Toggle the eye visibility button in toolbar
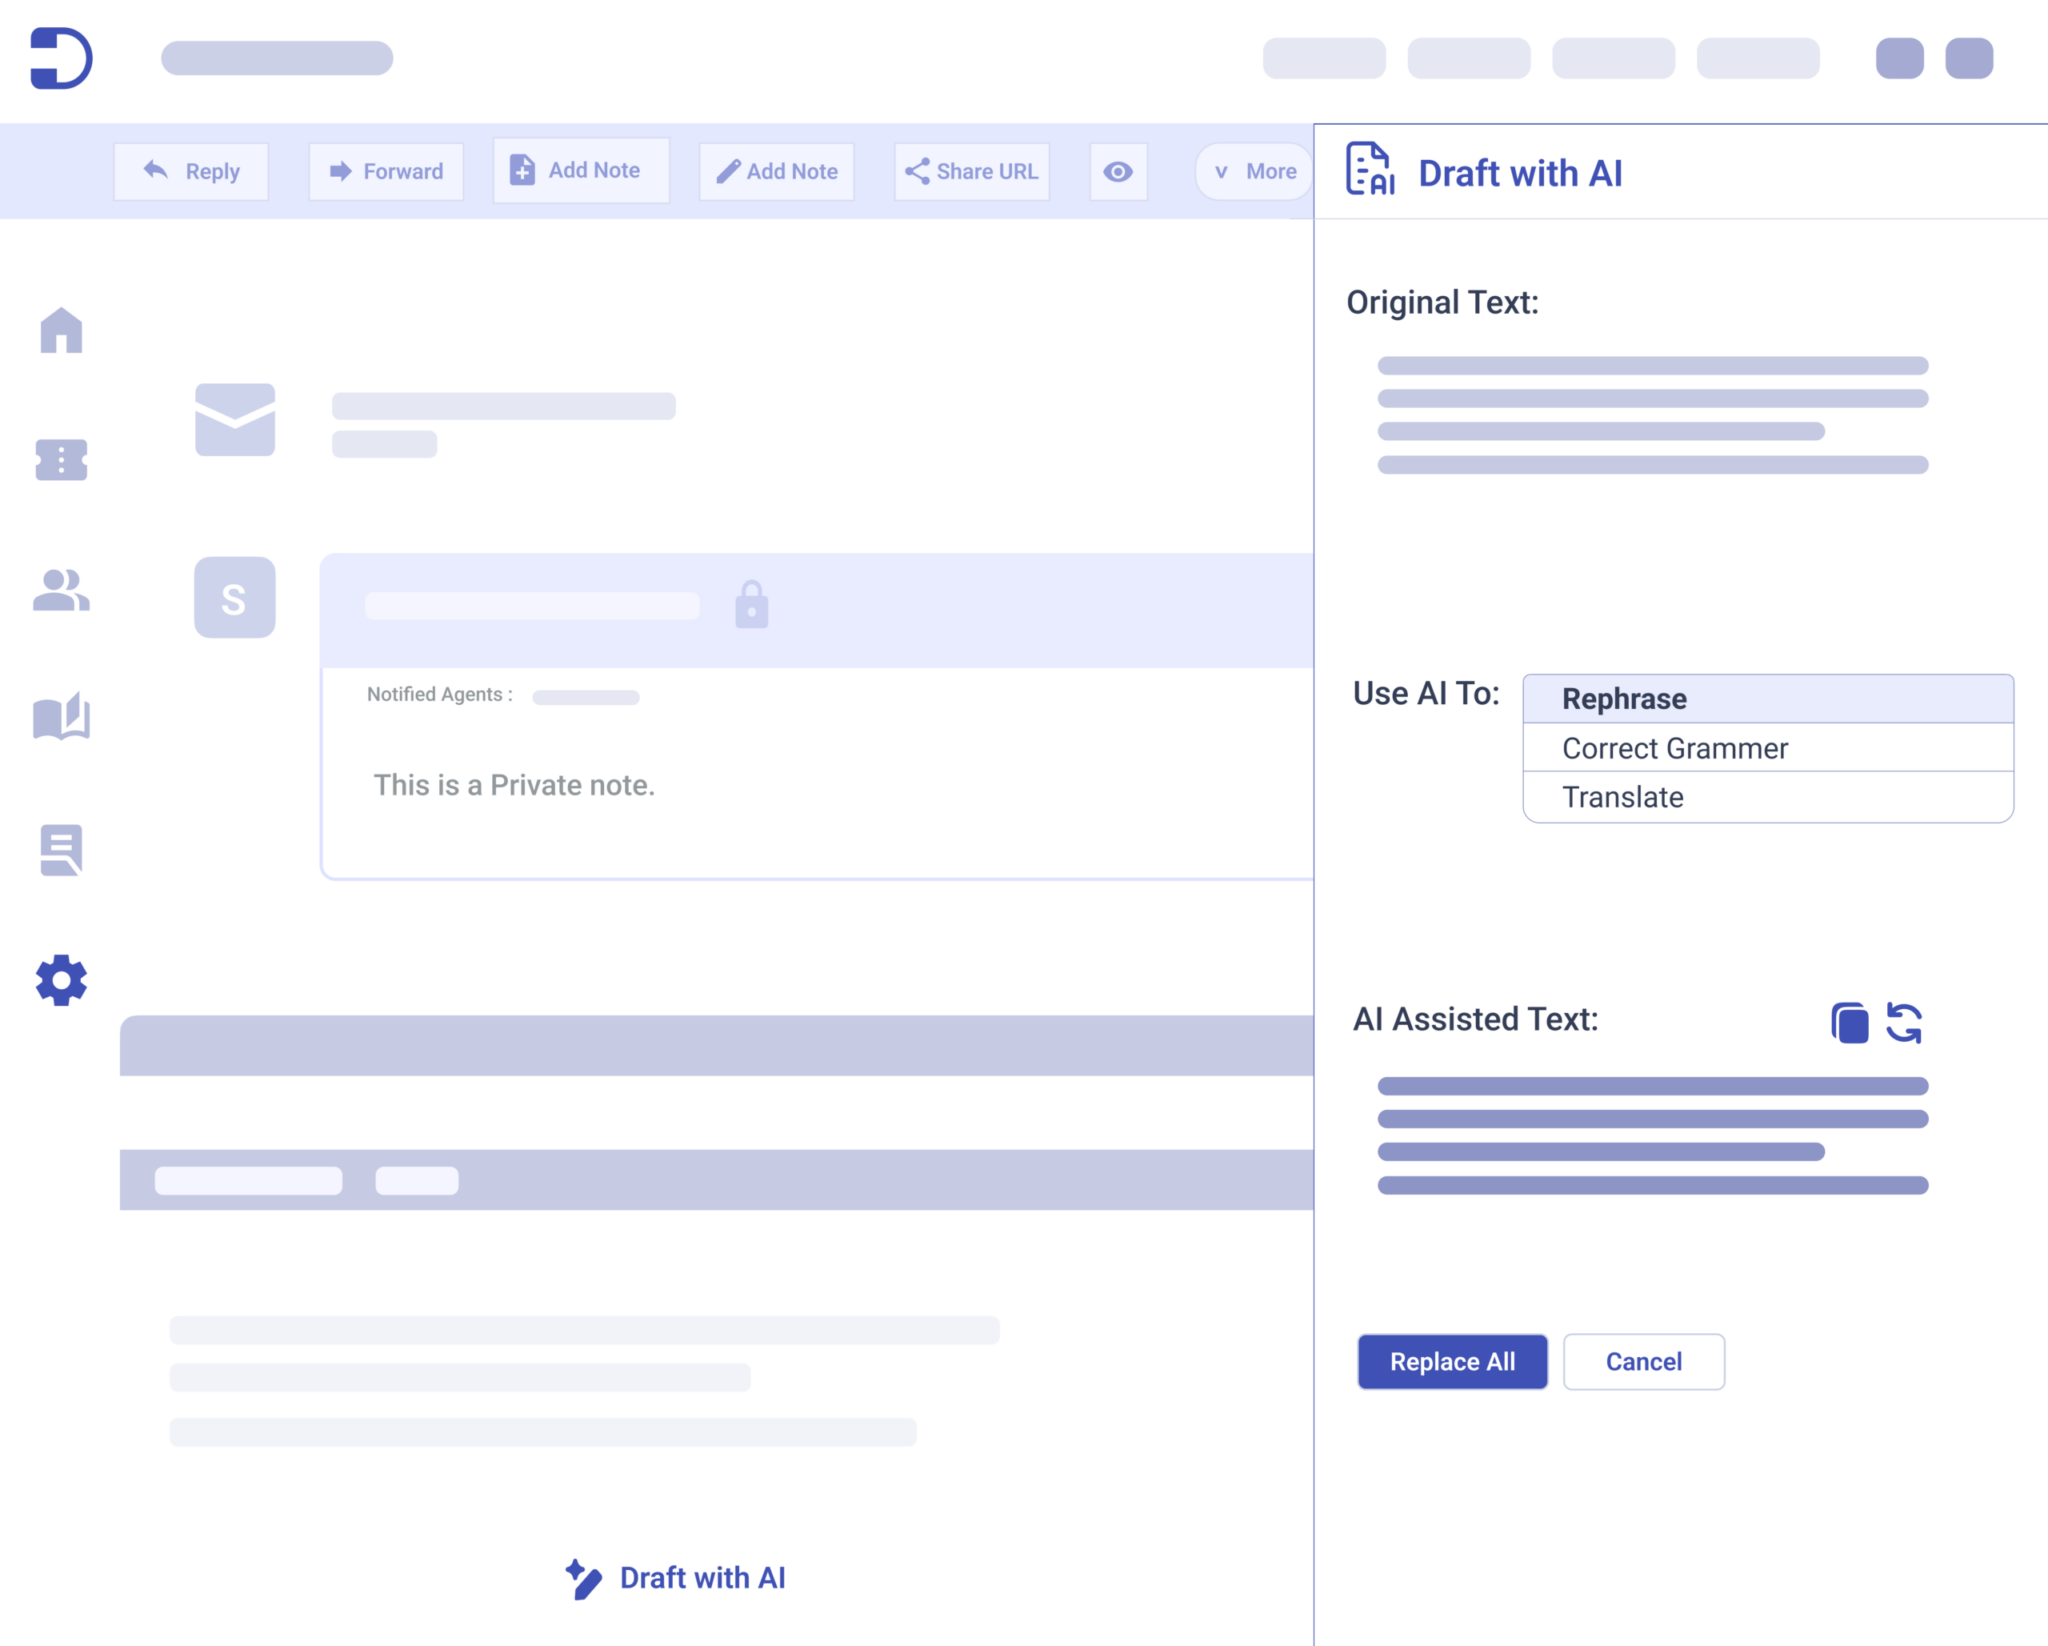 (x=1117, y=172)
